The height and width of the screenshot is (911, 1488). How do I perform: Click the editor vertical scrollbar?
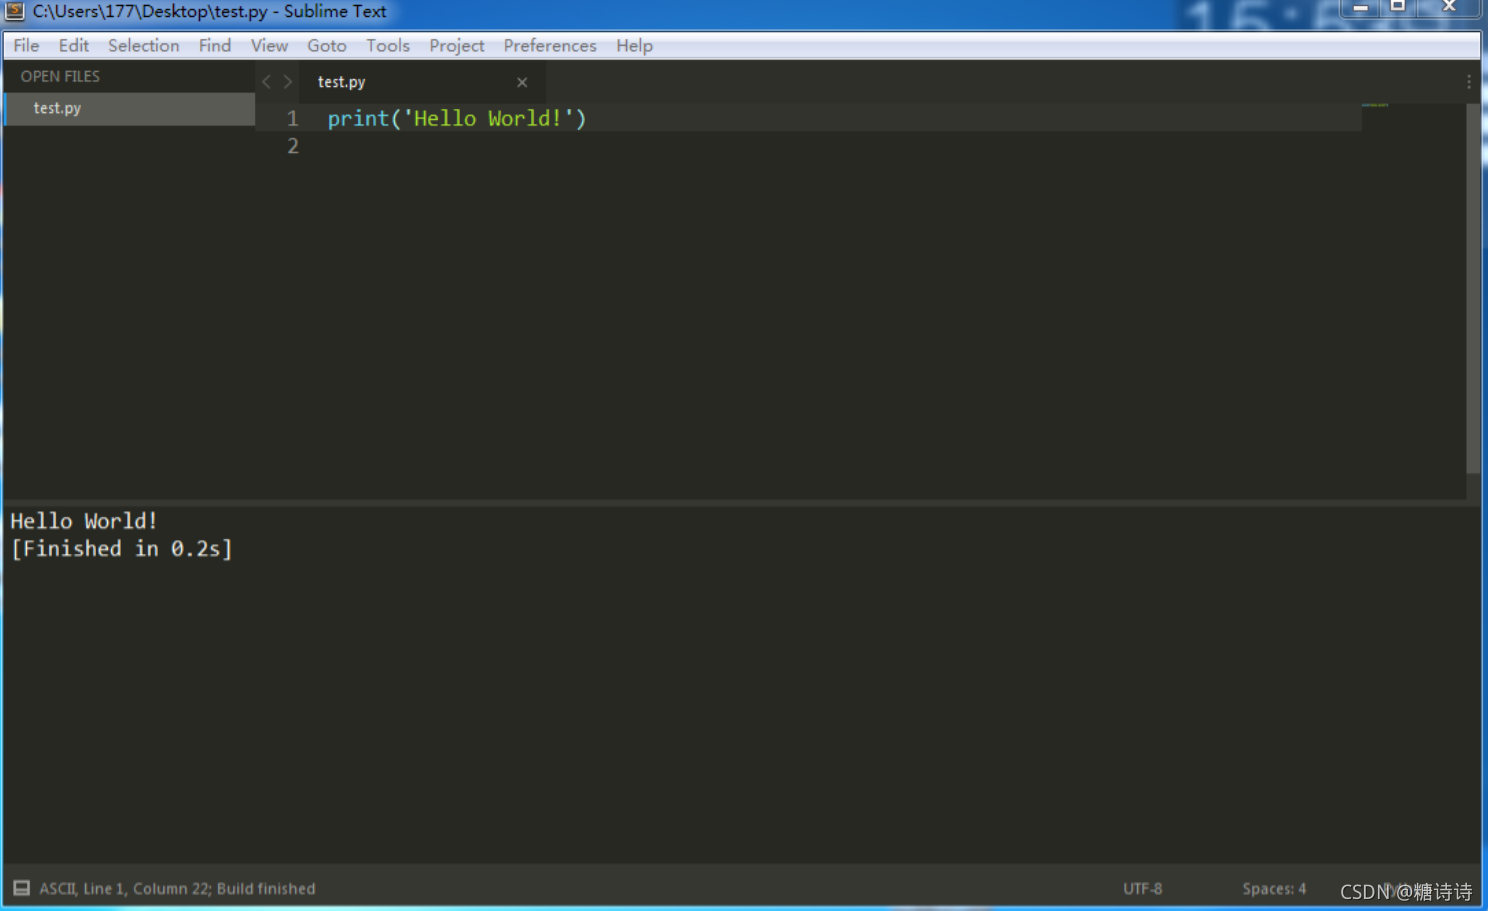1473,288
